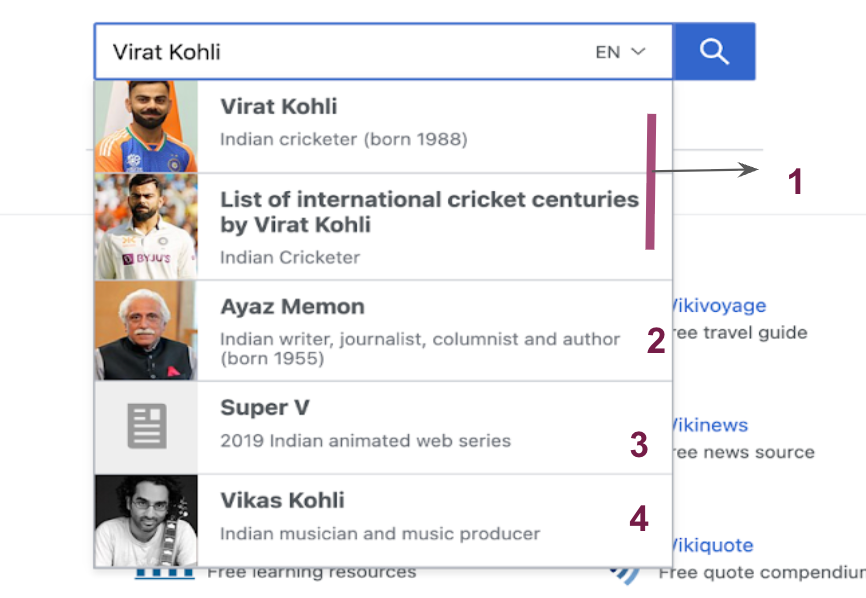Viewport: 866px width, 598px height.
Task: Open the Wikinews link
Action: [710, 425]
